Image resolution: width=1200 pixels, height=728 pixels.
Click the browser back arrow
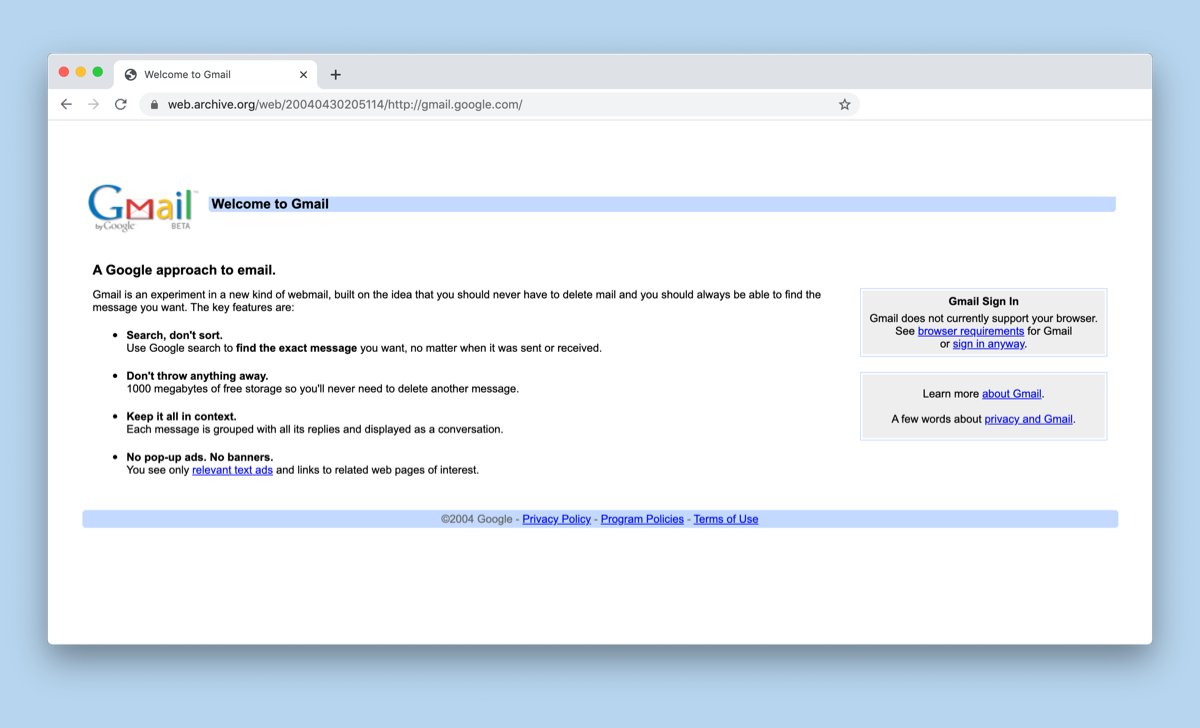66,104
